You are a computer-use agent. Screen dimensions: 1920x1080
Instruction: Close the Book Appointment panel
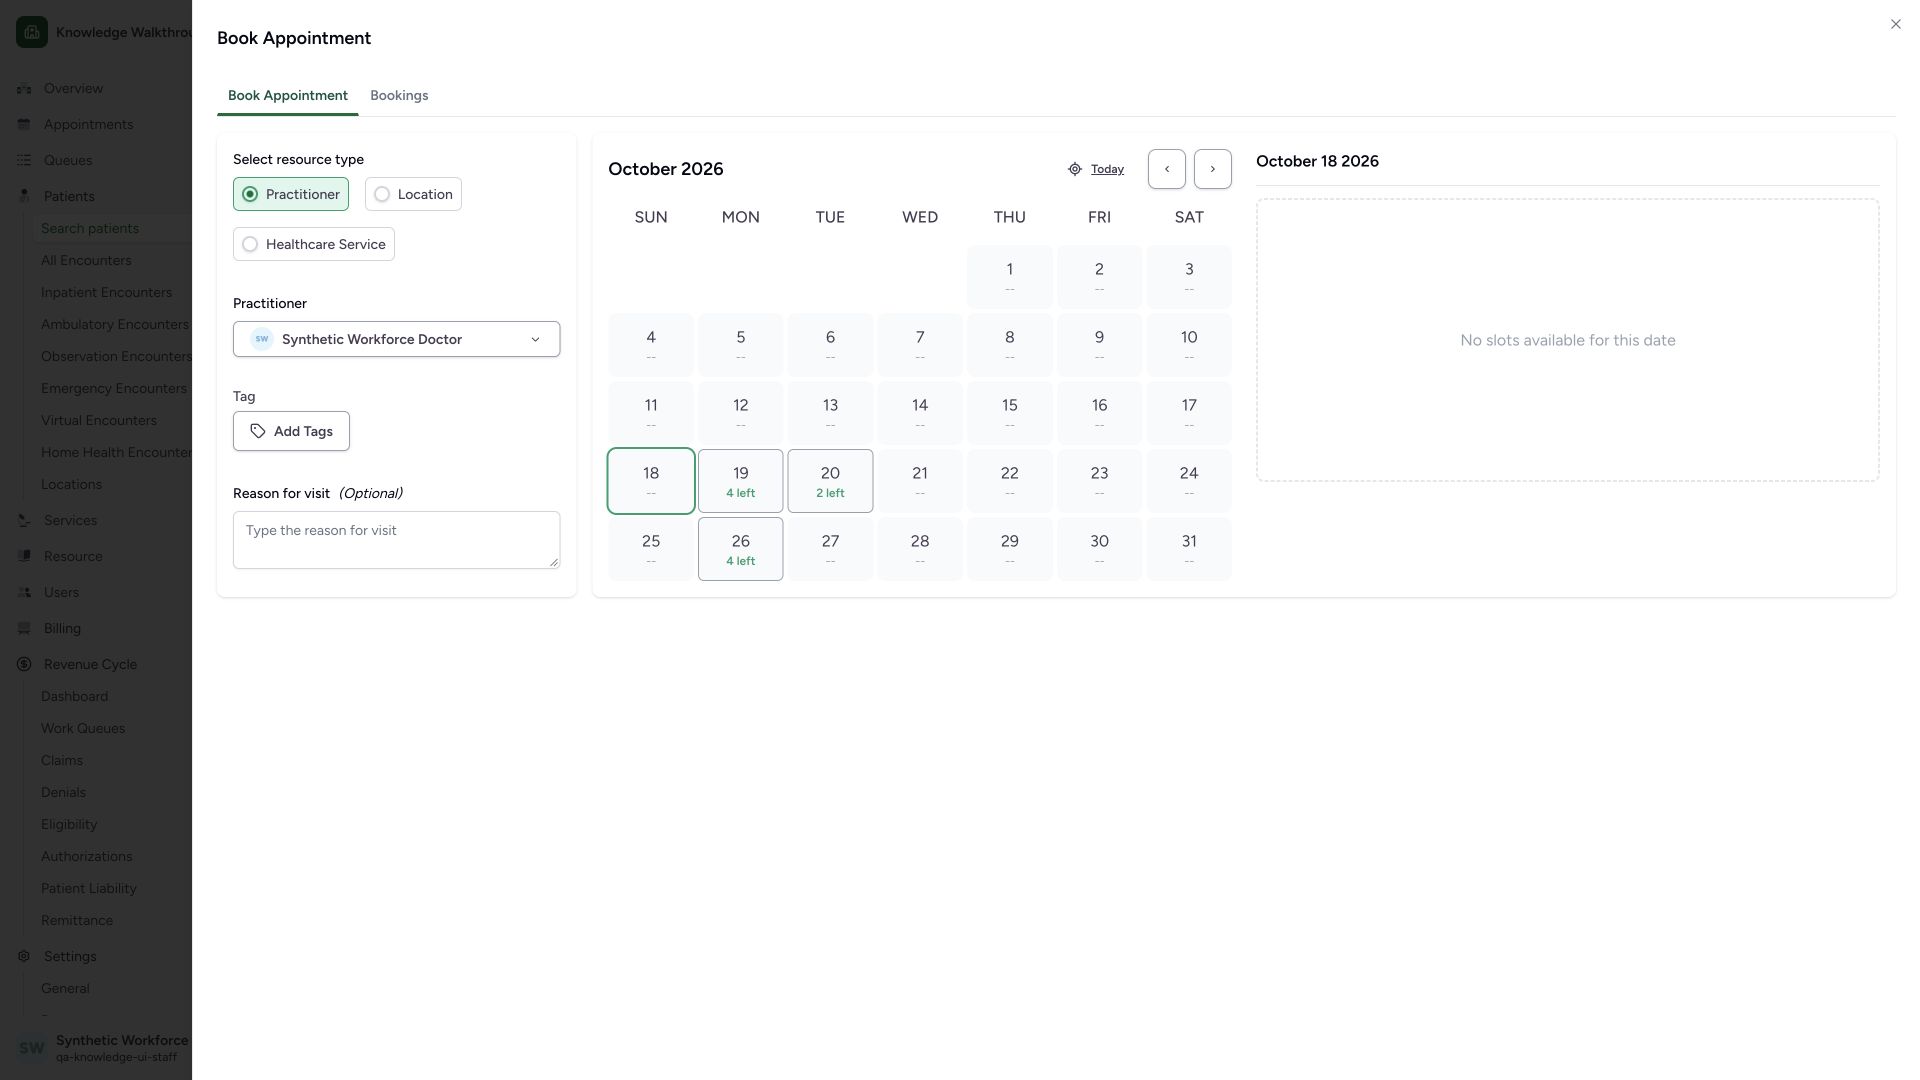click(1895, 24)
